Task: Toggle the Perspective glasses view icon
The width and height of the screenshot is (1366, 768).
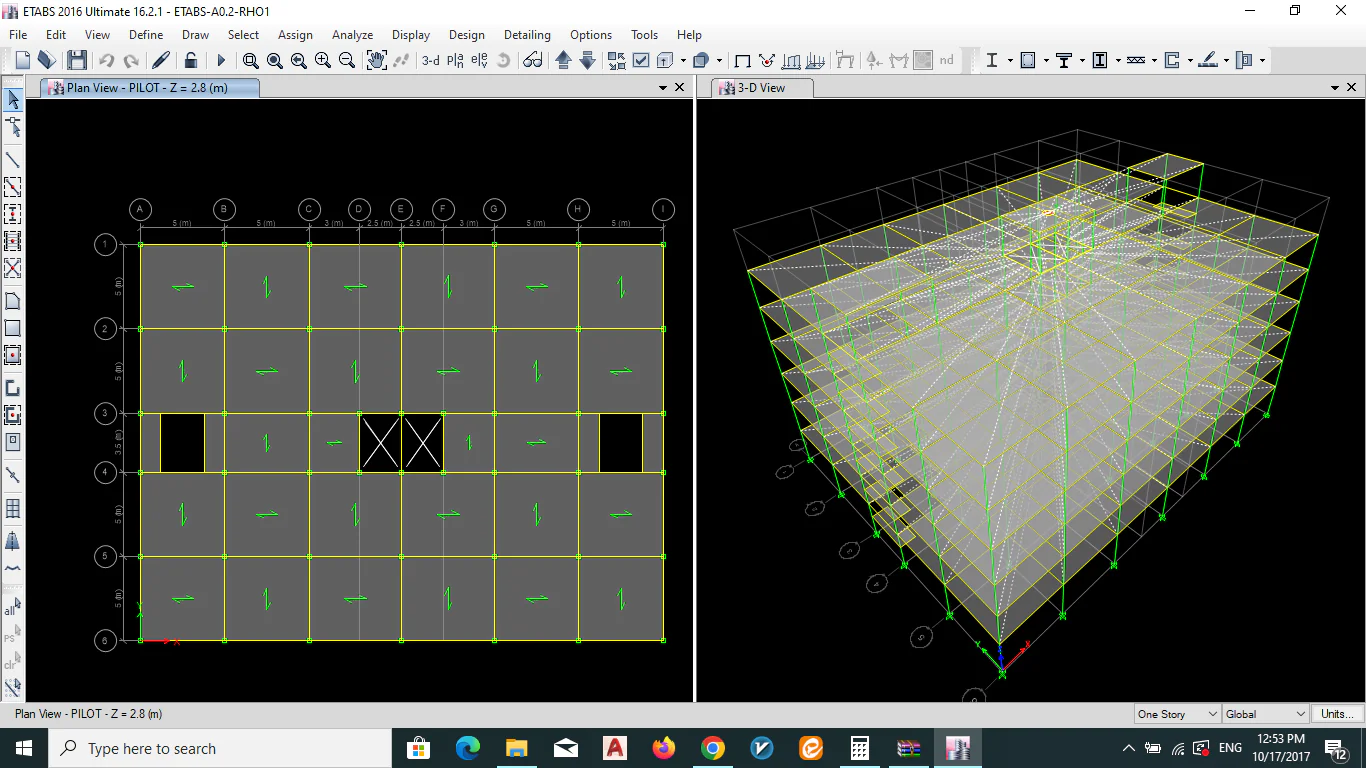Action: point(532,61)
